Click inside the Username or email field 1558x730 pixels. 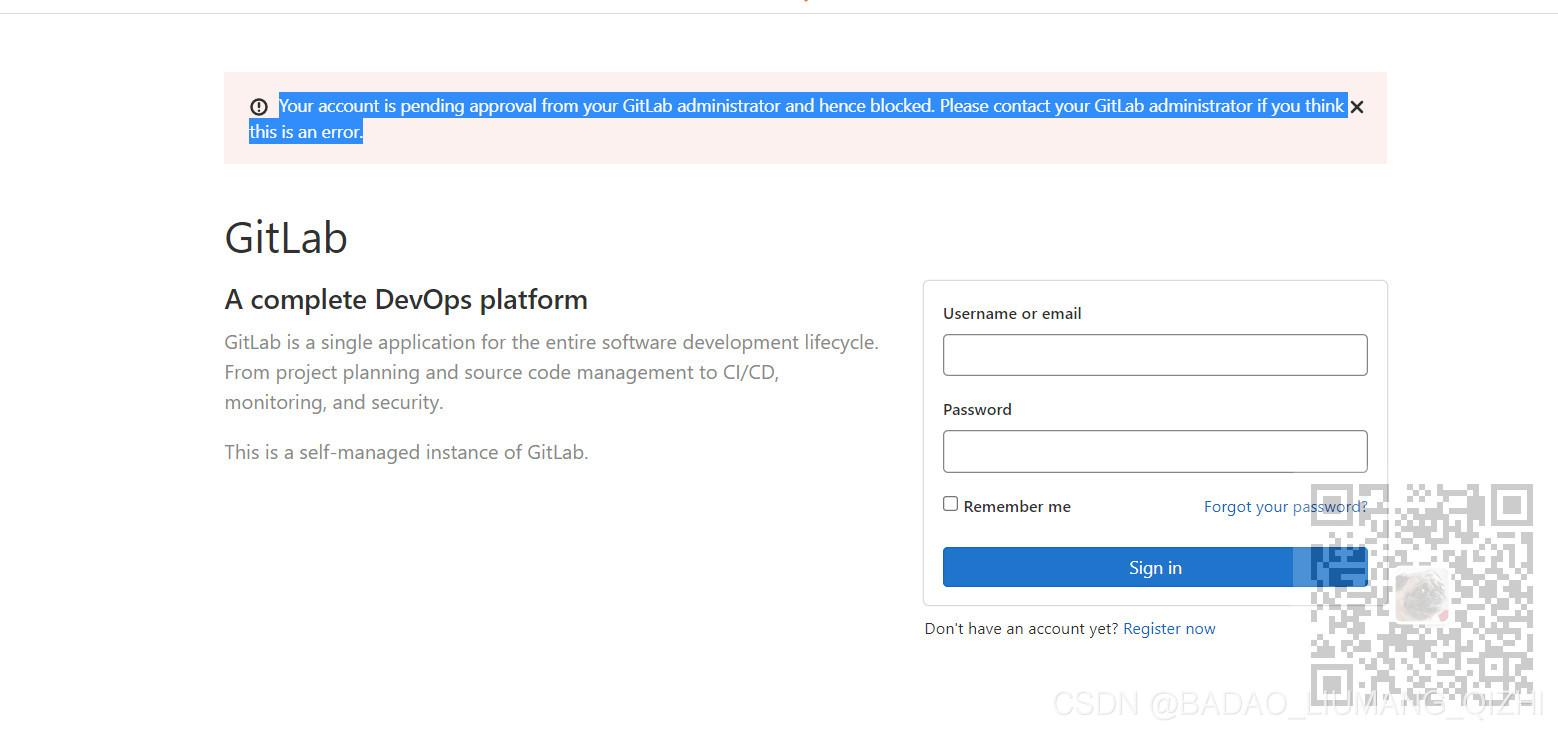1154,355
